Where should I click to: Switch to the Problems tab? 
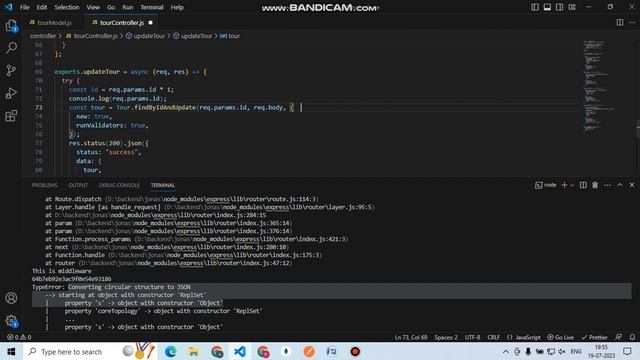(44, 185)
